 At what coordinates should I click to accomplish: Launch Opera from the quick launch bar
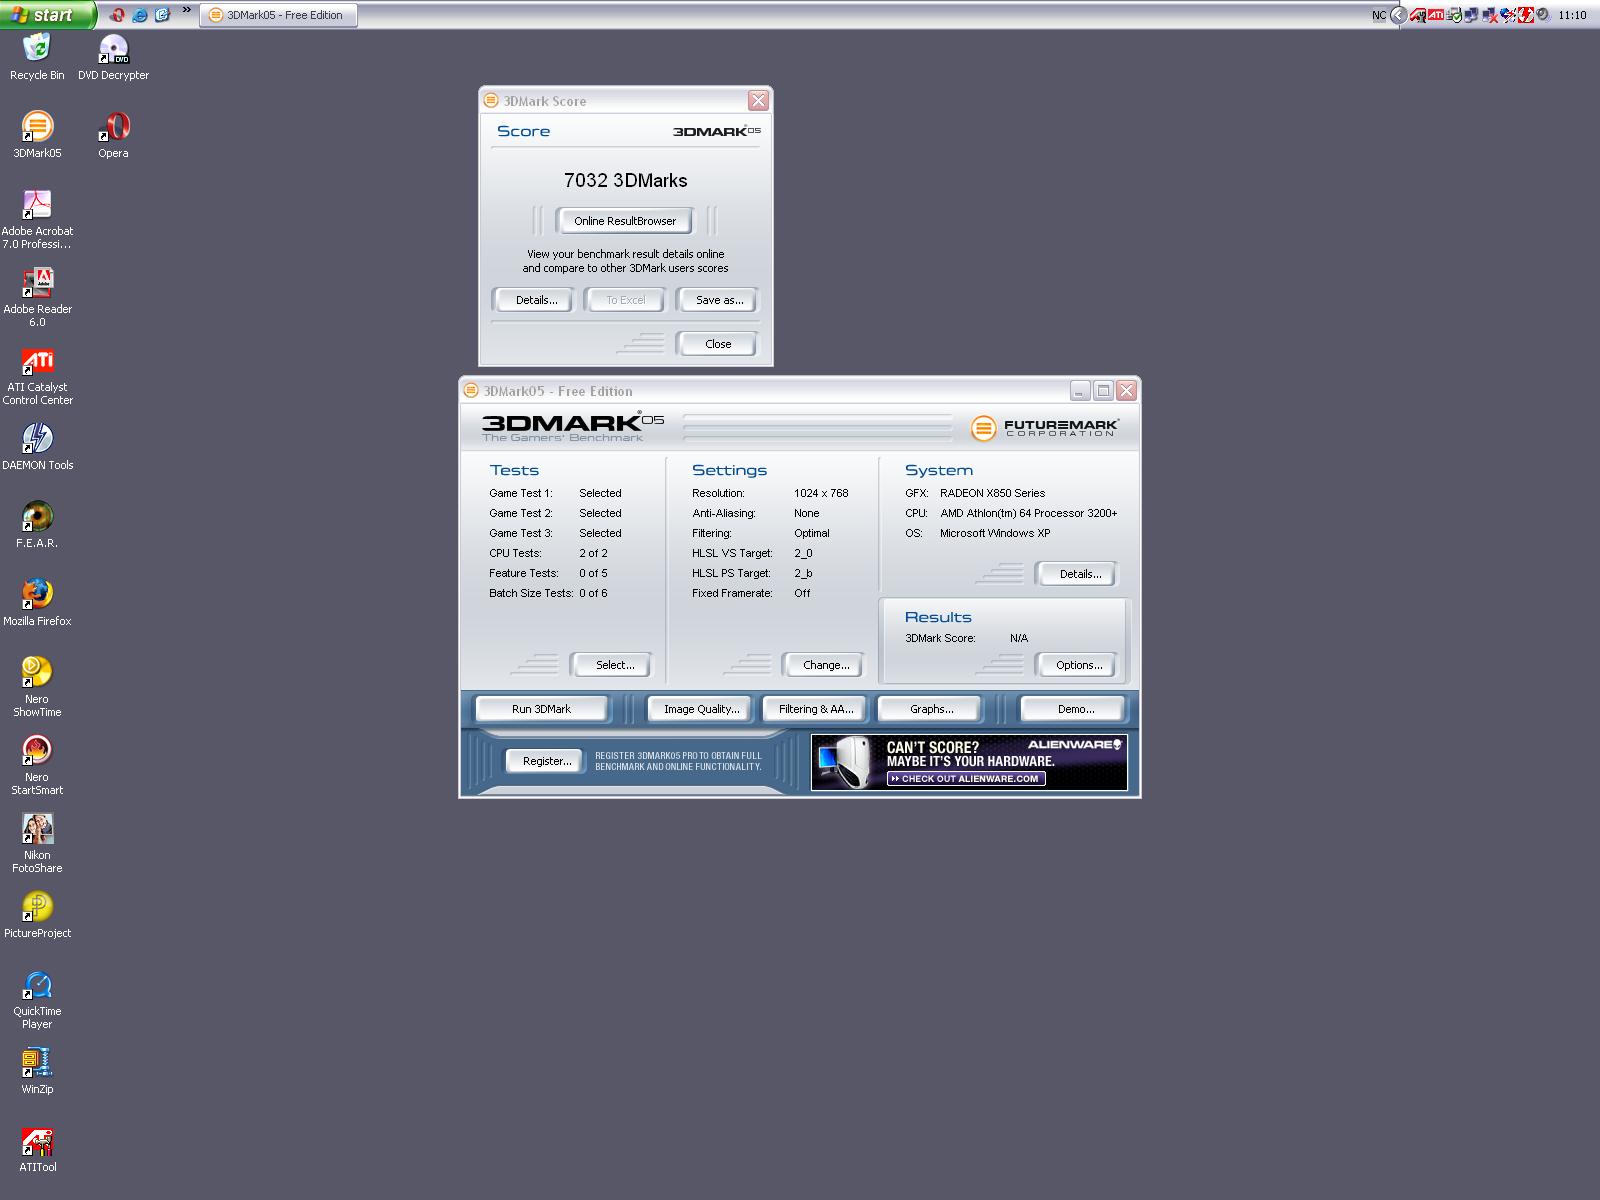pos(118,15)
